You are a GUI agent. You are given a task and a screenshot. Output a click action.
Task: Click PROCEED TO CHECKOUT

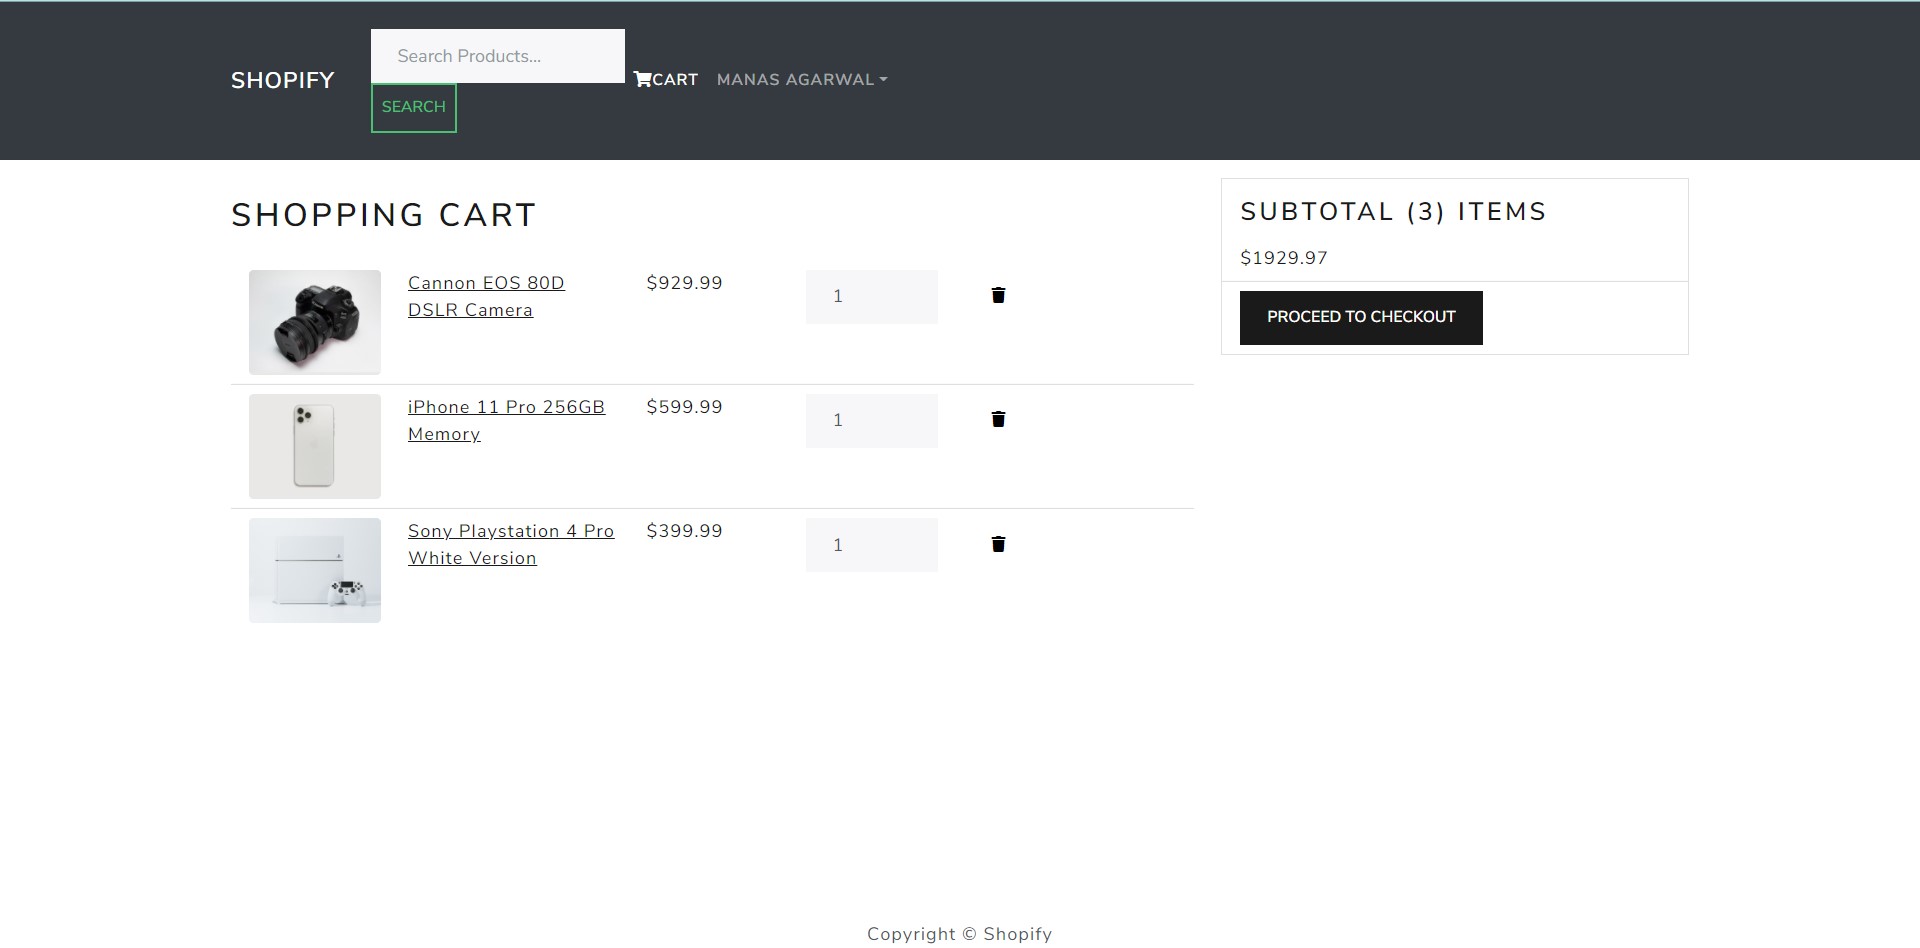tap(1360, 316)
